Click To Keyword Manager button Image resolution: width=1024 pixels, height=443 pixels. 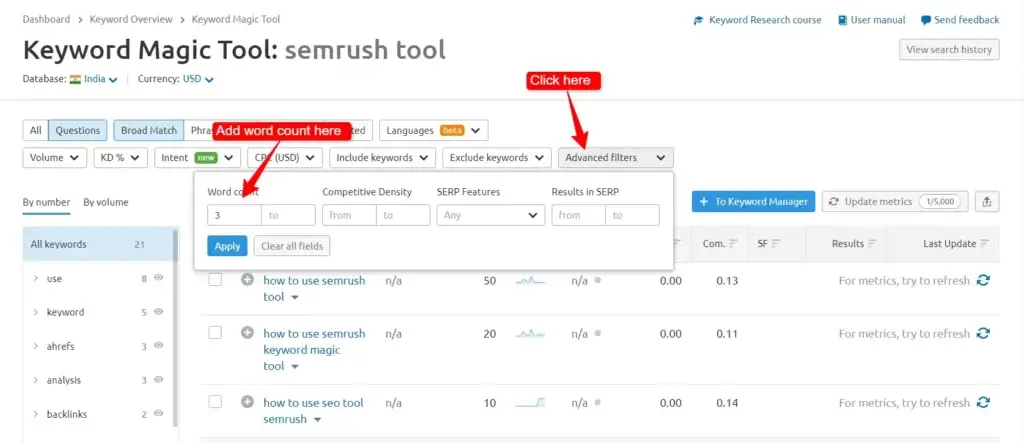(754, 202)
